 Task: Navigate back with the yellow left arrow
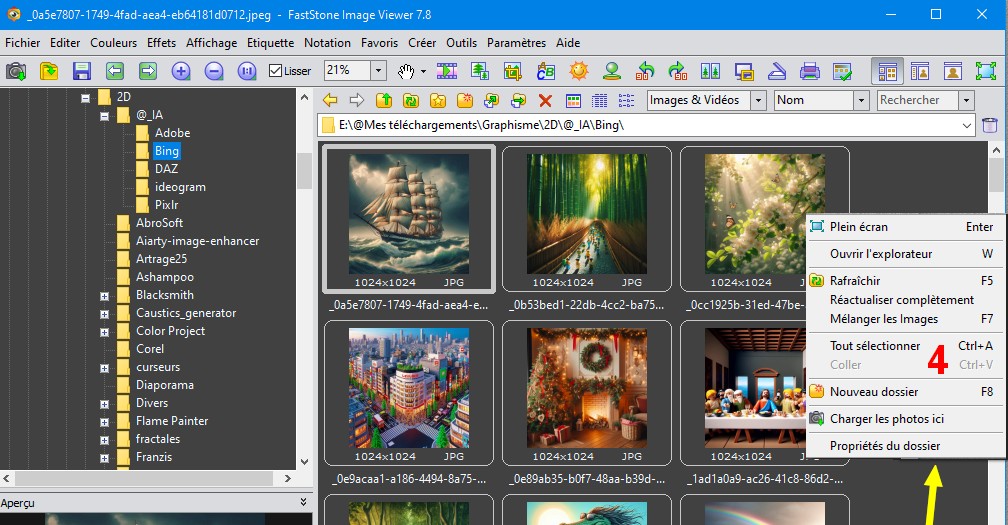pyautogui.click(x=330, y=100)
